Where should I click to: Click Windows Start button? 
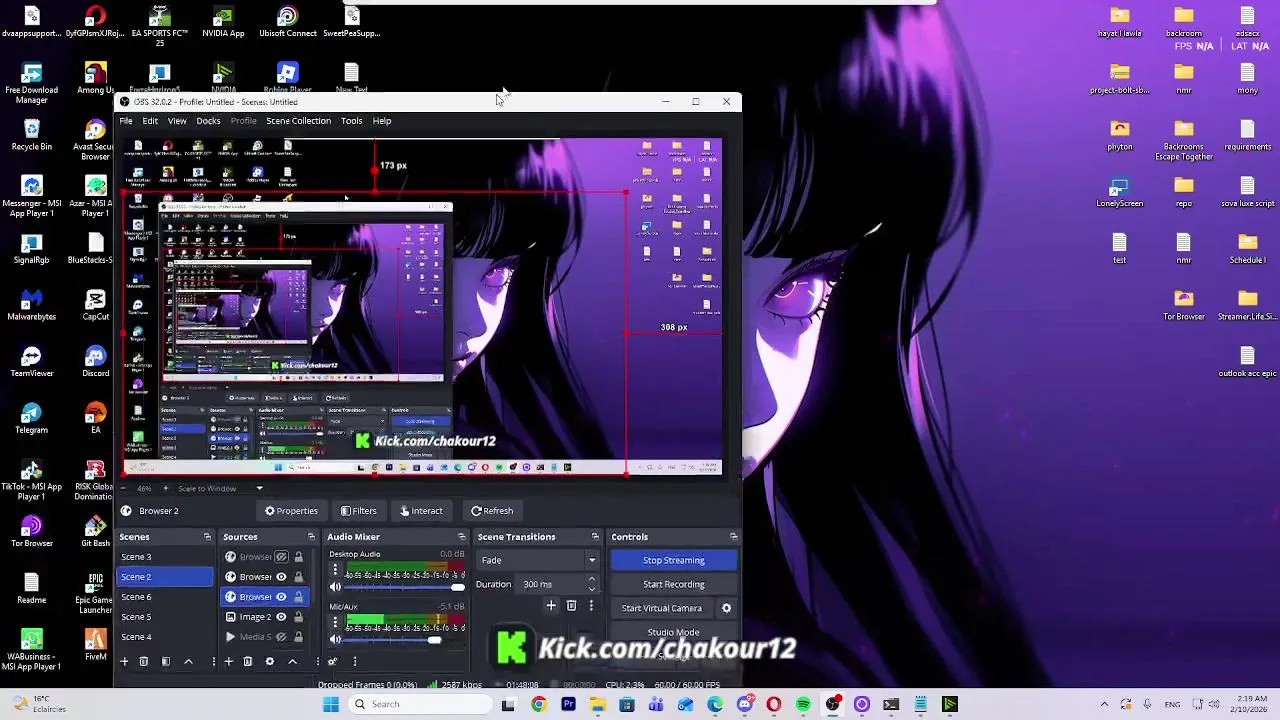click(x=331, y=704)
